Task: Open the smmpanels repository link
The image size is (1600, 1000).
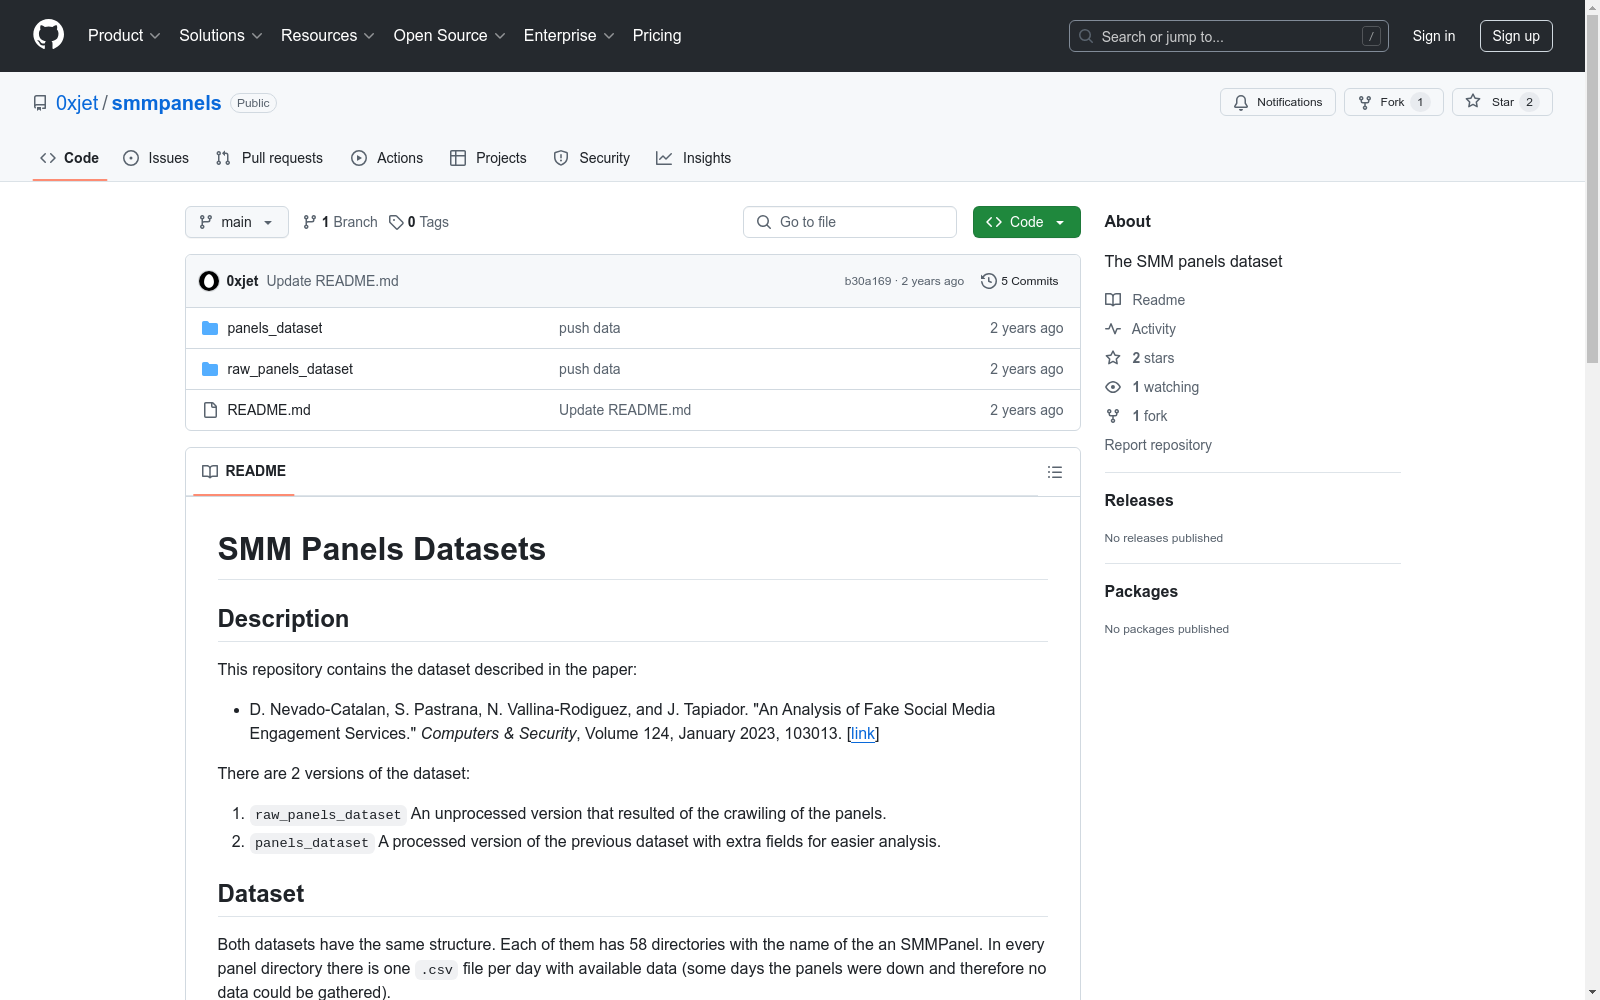Action: 166,103
